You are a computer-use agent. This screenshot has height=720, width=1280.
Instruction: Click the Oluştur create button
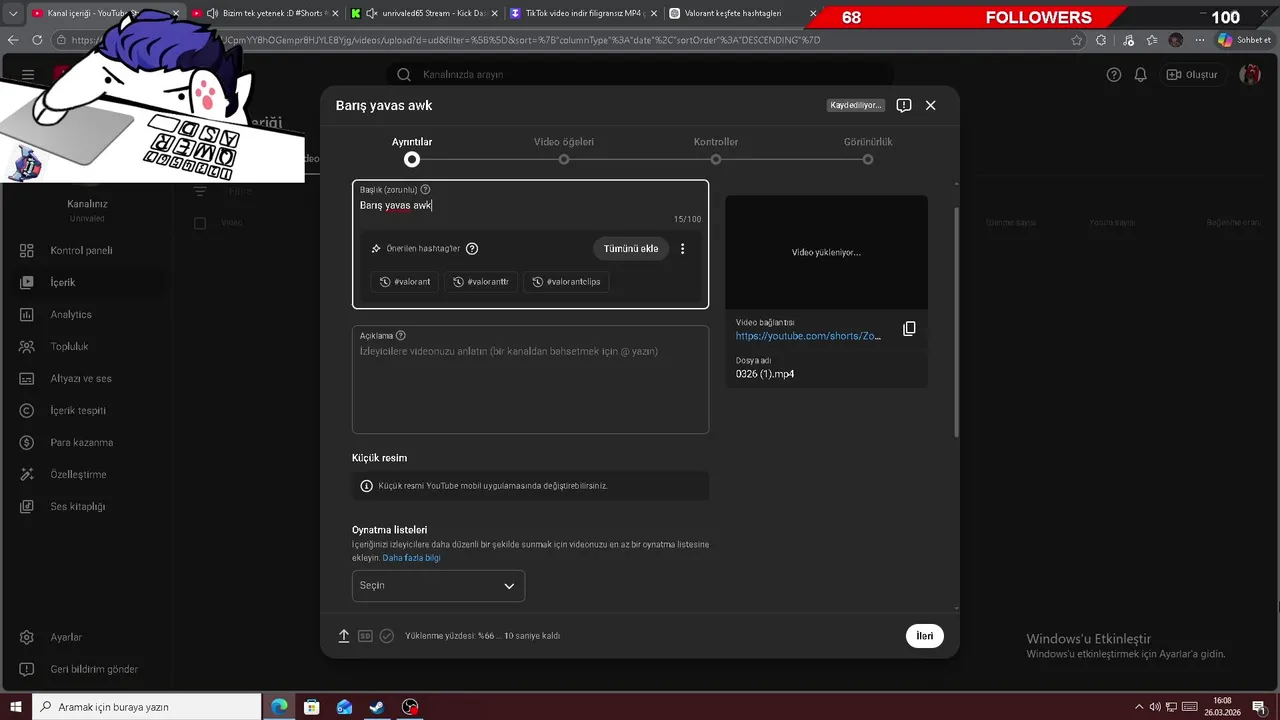[x=1192, y=75]
